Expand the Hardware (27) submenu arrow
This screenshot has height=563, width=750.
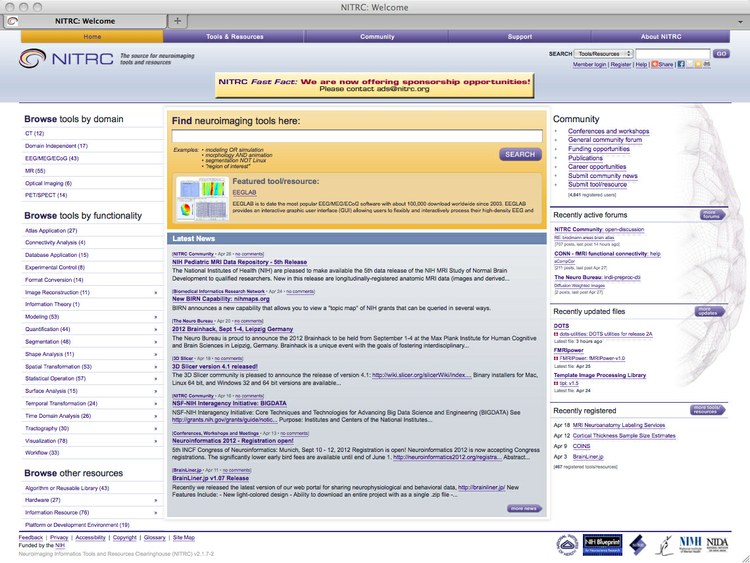155,500
